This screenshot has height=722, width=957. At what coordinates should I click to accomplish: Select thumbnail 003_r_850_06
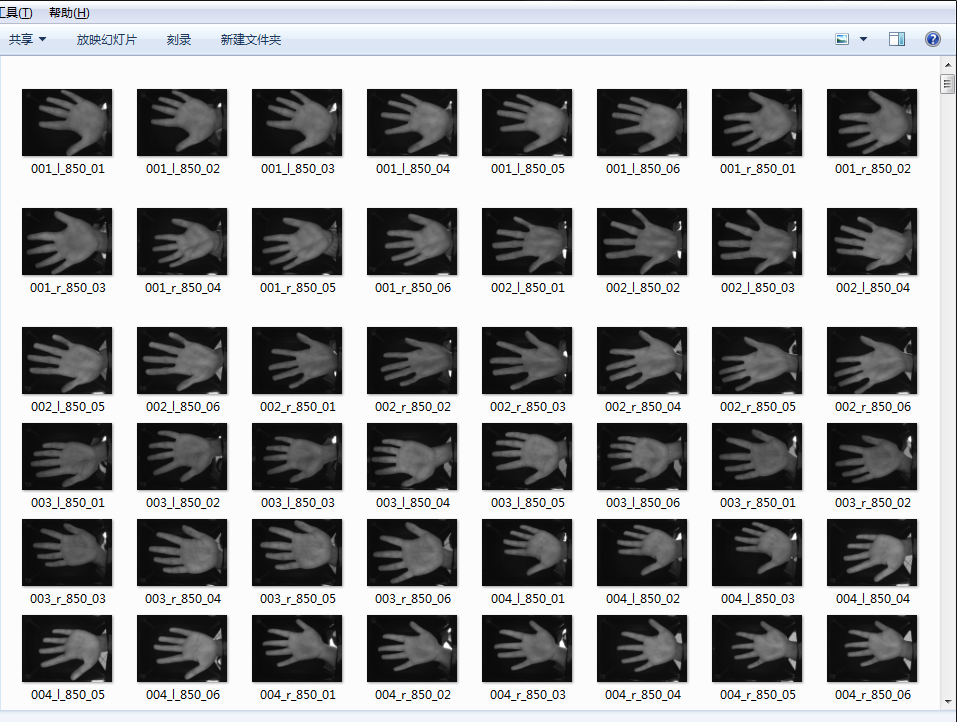click(x=412, y=552)
